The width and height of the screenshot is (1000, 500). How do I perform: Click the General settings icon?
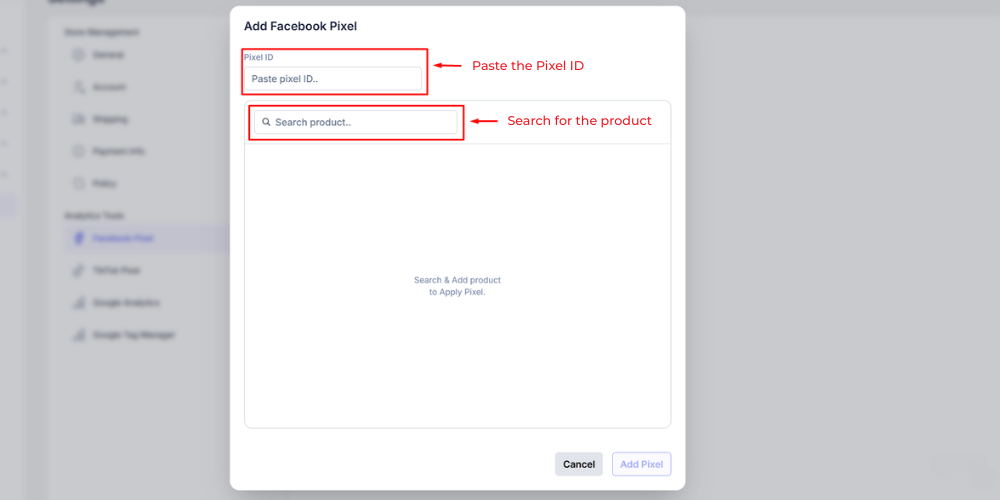point(78,55)
